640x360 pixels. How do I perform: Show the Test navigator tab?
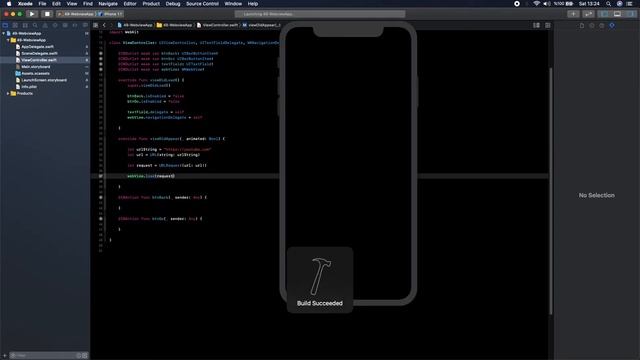click(55, 25)
